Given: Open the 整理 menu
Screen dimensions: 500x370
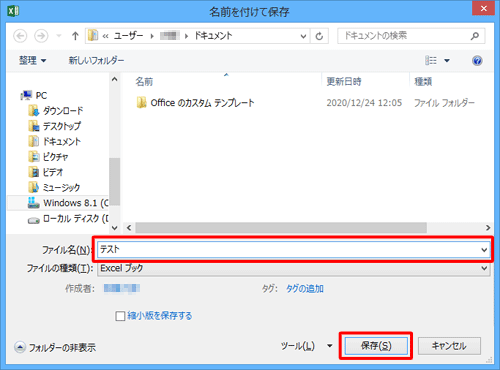Looking at the screenshot, I should (32, 61).
